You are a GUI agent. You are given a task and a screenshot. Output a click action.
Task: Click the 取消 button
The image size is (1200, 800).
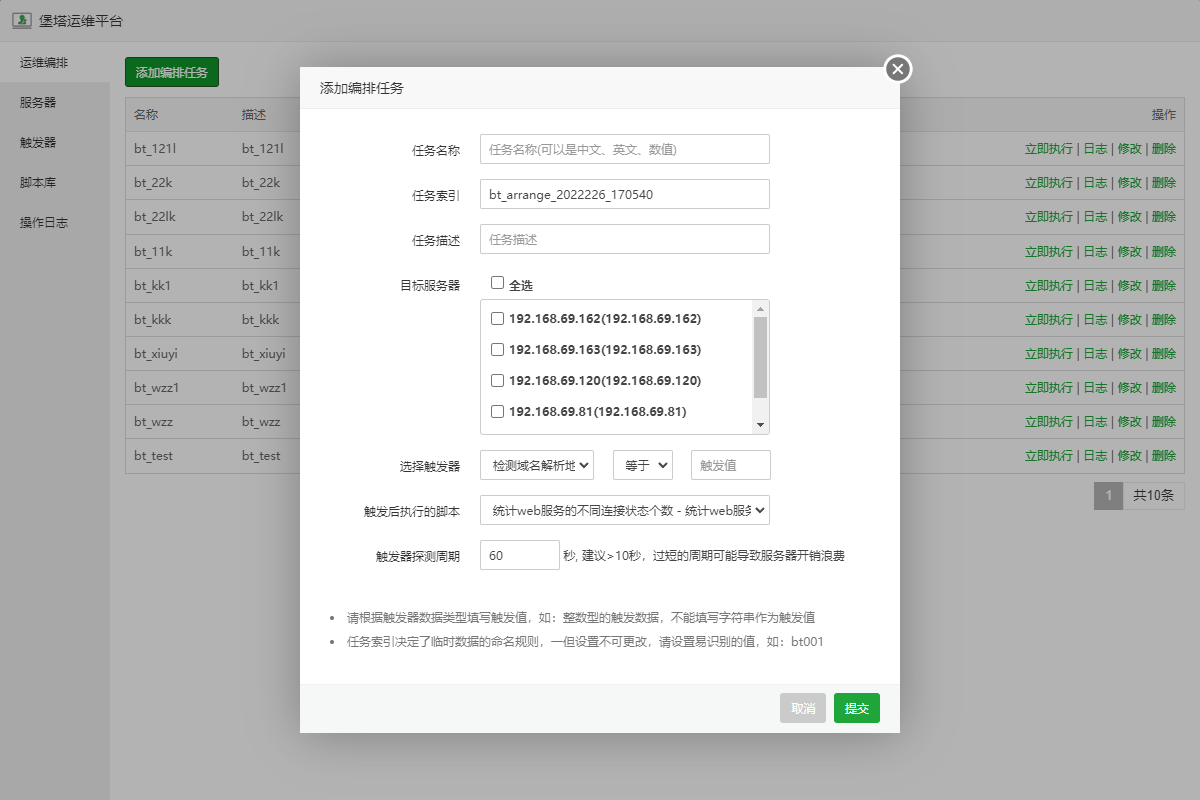(802, 708)
